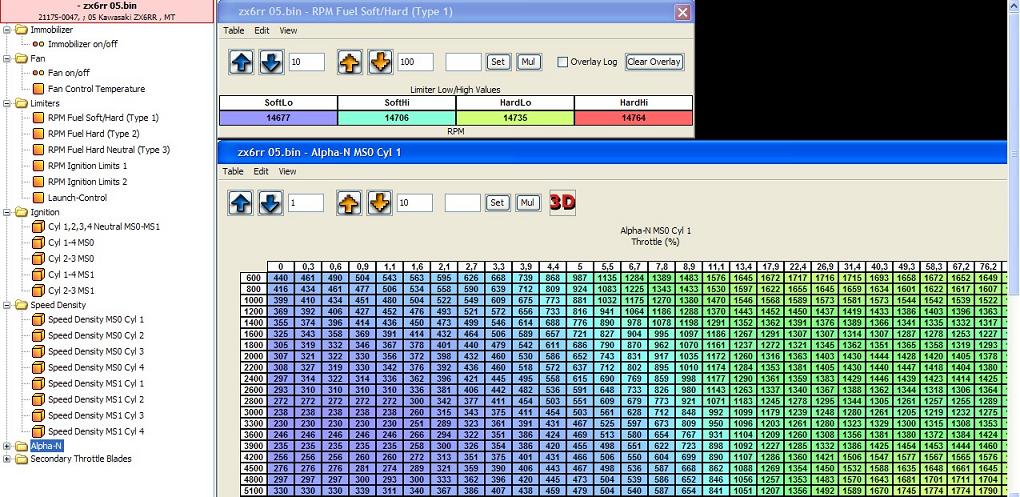Image resolution: width=1020 pixels, height=497 pixels.
Task: Toggle the Immobilizer on/off switch item
Action: pyautogui.click(x=38, y=44)
